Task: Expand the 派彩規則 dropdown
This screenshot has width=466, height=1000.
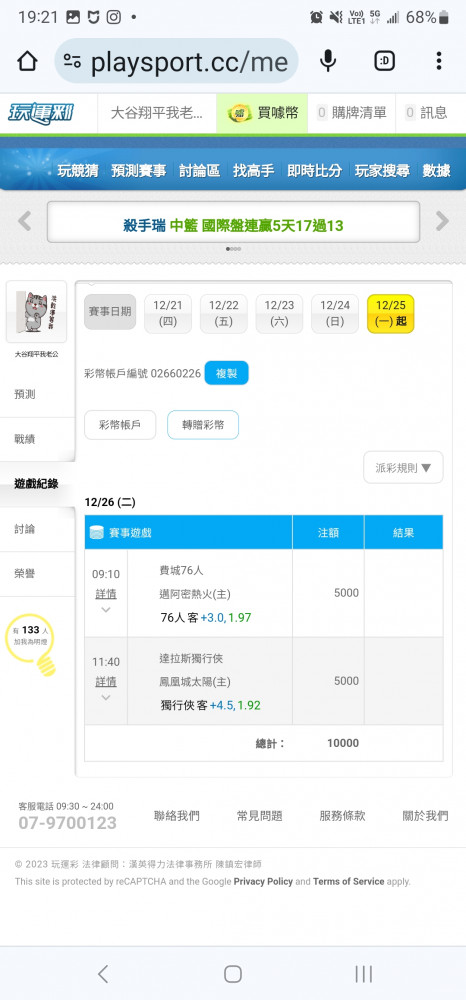Action: 403,467
